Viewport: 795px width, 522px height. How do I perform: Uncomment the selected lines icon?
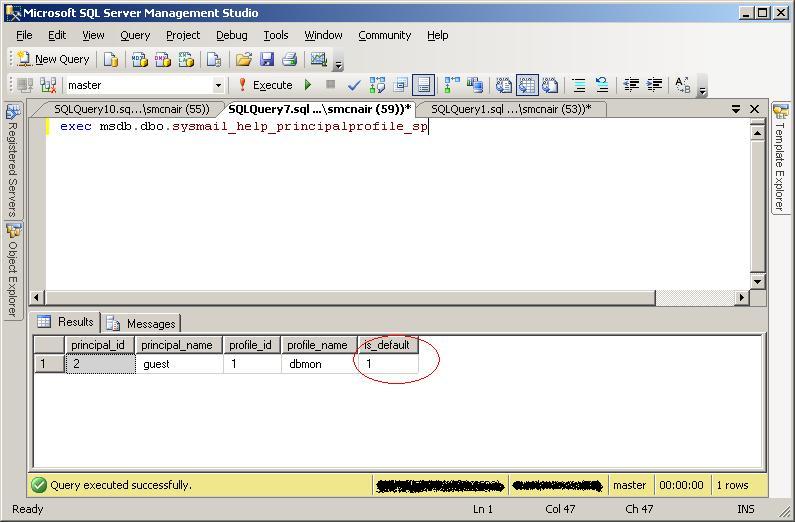tap(602, 85)
